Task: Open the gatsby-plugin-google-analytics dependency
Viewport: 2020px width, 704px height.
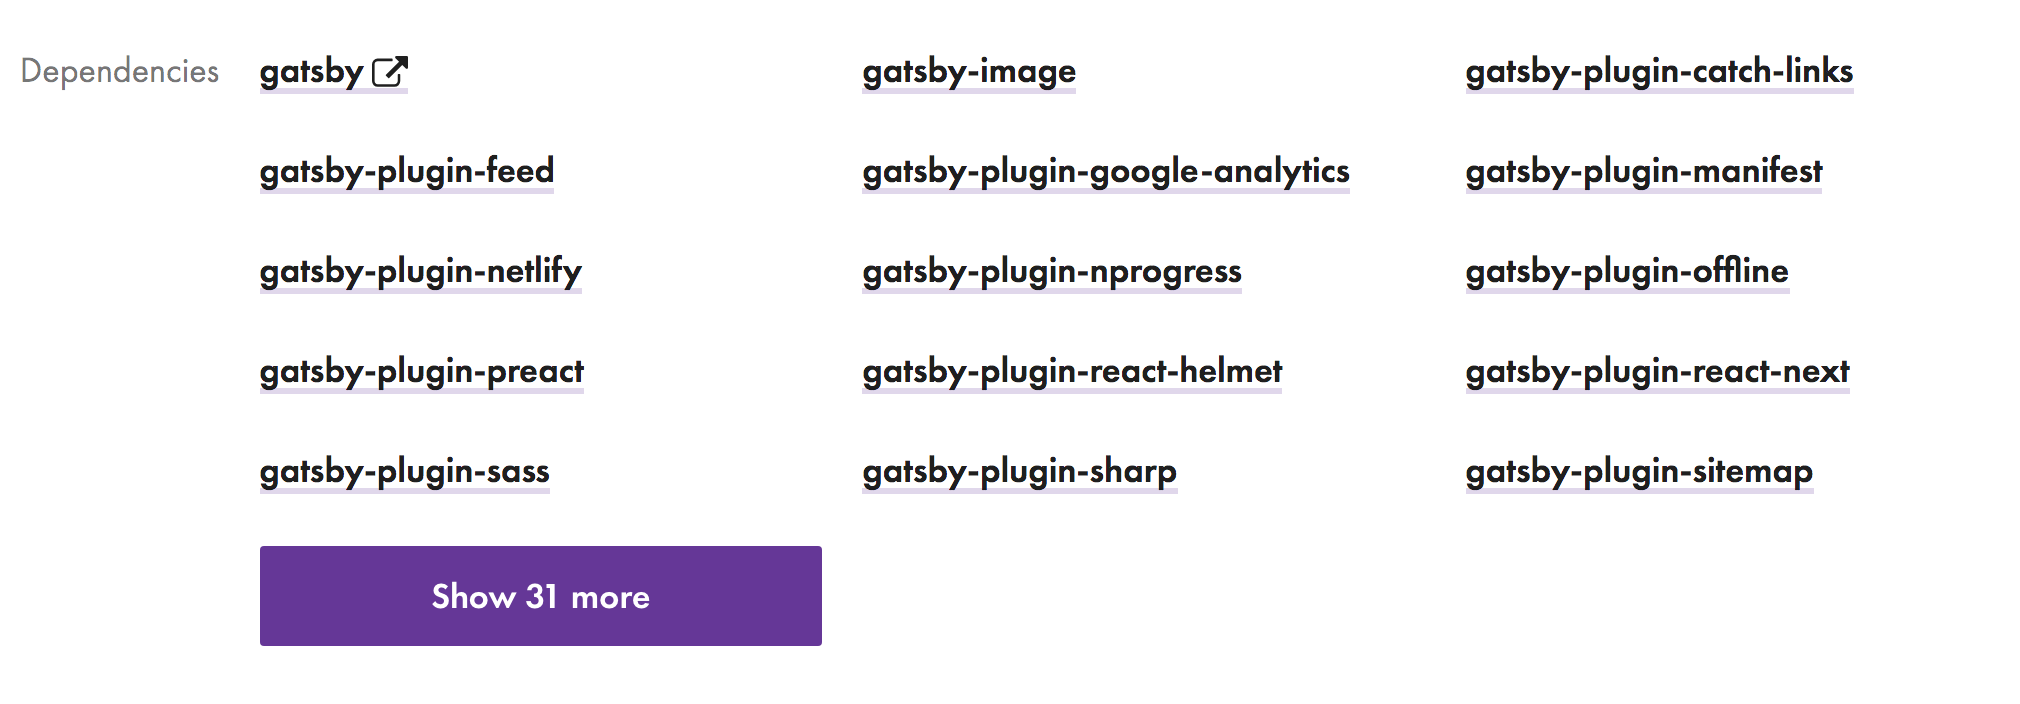Action: pos(1106,171)
